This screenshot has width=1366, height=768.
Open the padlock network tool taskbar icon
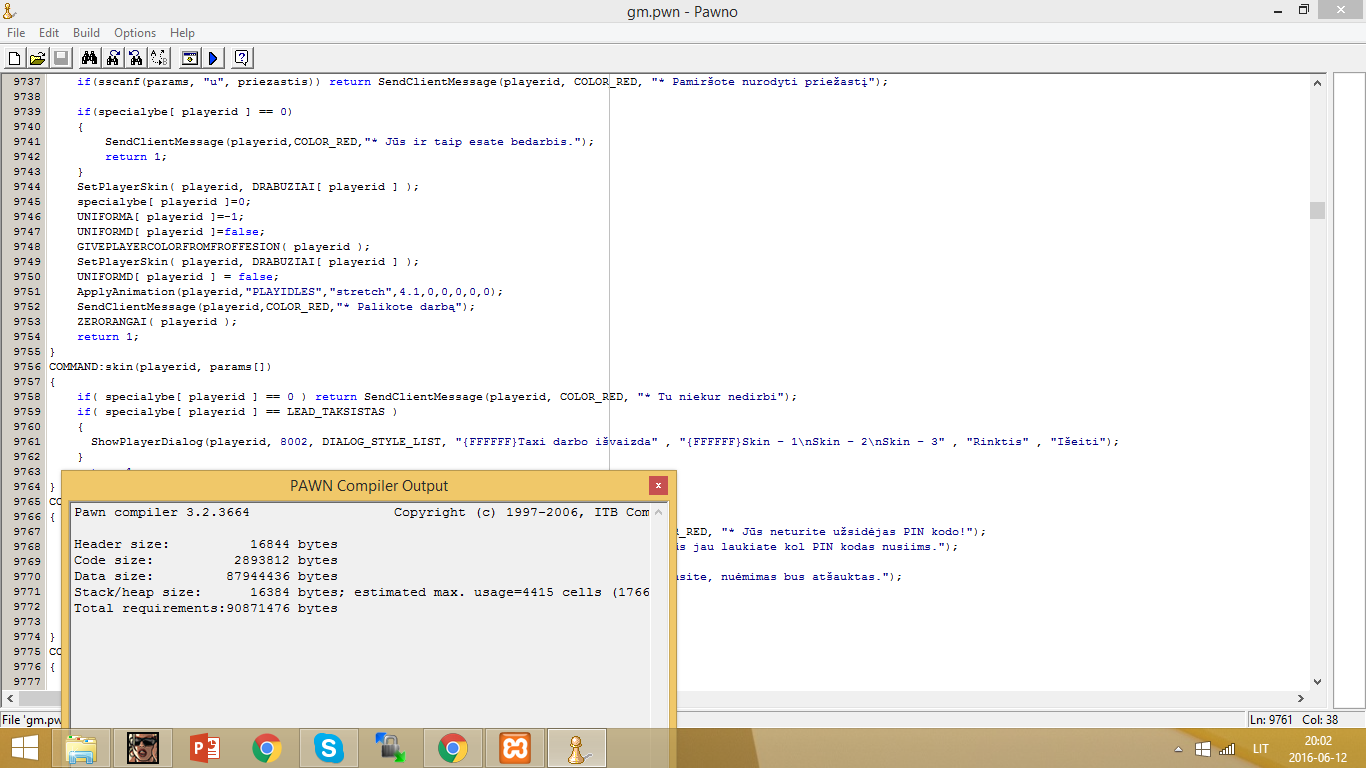[x=390, y=748]
